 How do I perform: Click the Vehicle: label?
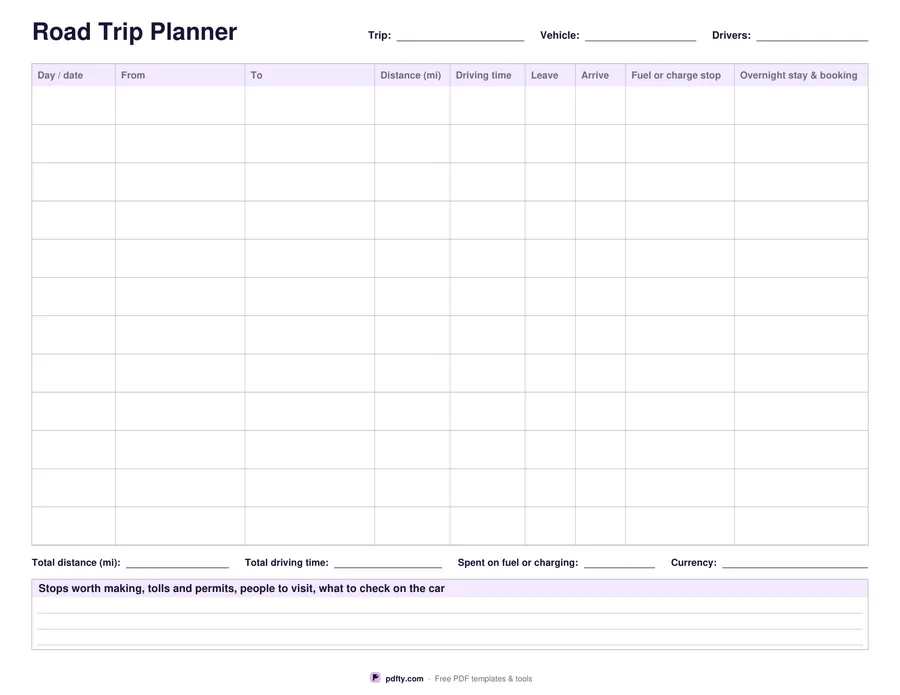click(560, 35)
